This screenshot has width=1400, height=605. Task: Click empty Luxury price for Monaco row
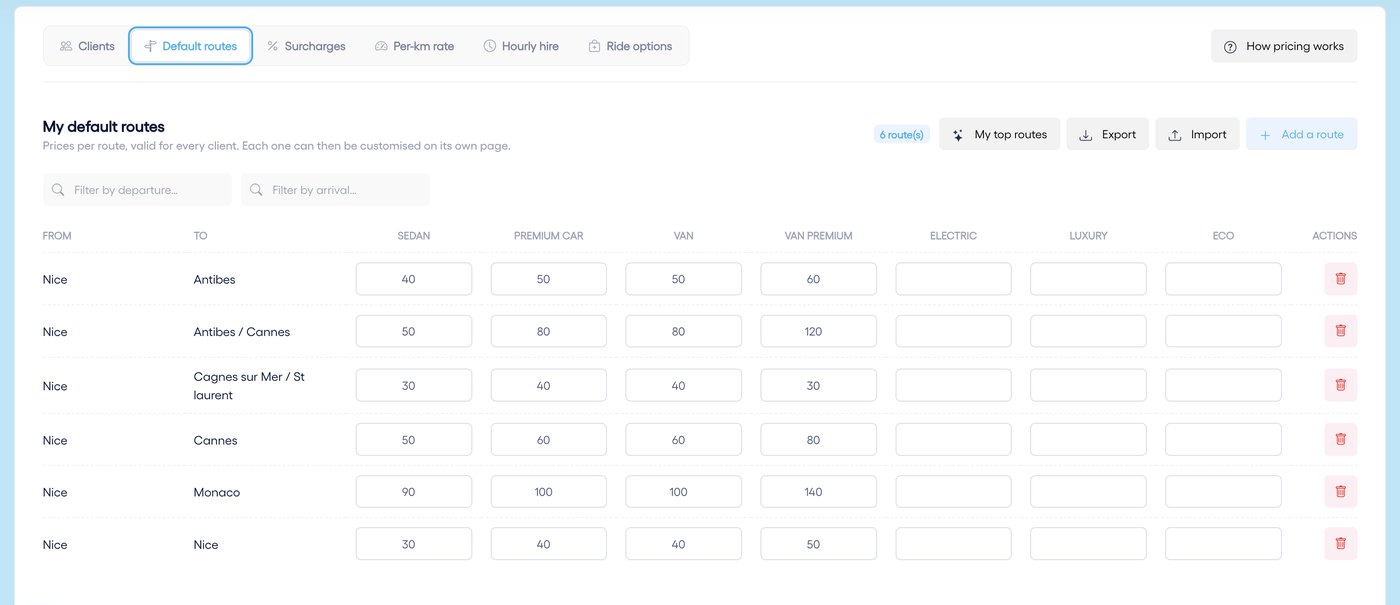click(1088, 491)
